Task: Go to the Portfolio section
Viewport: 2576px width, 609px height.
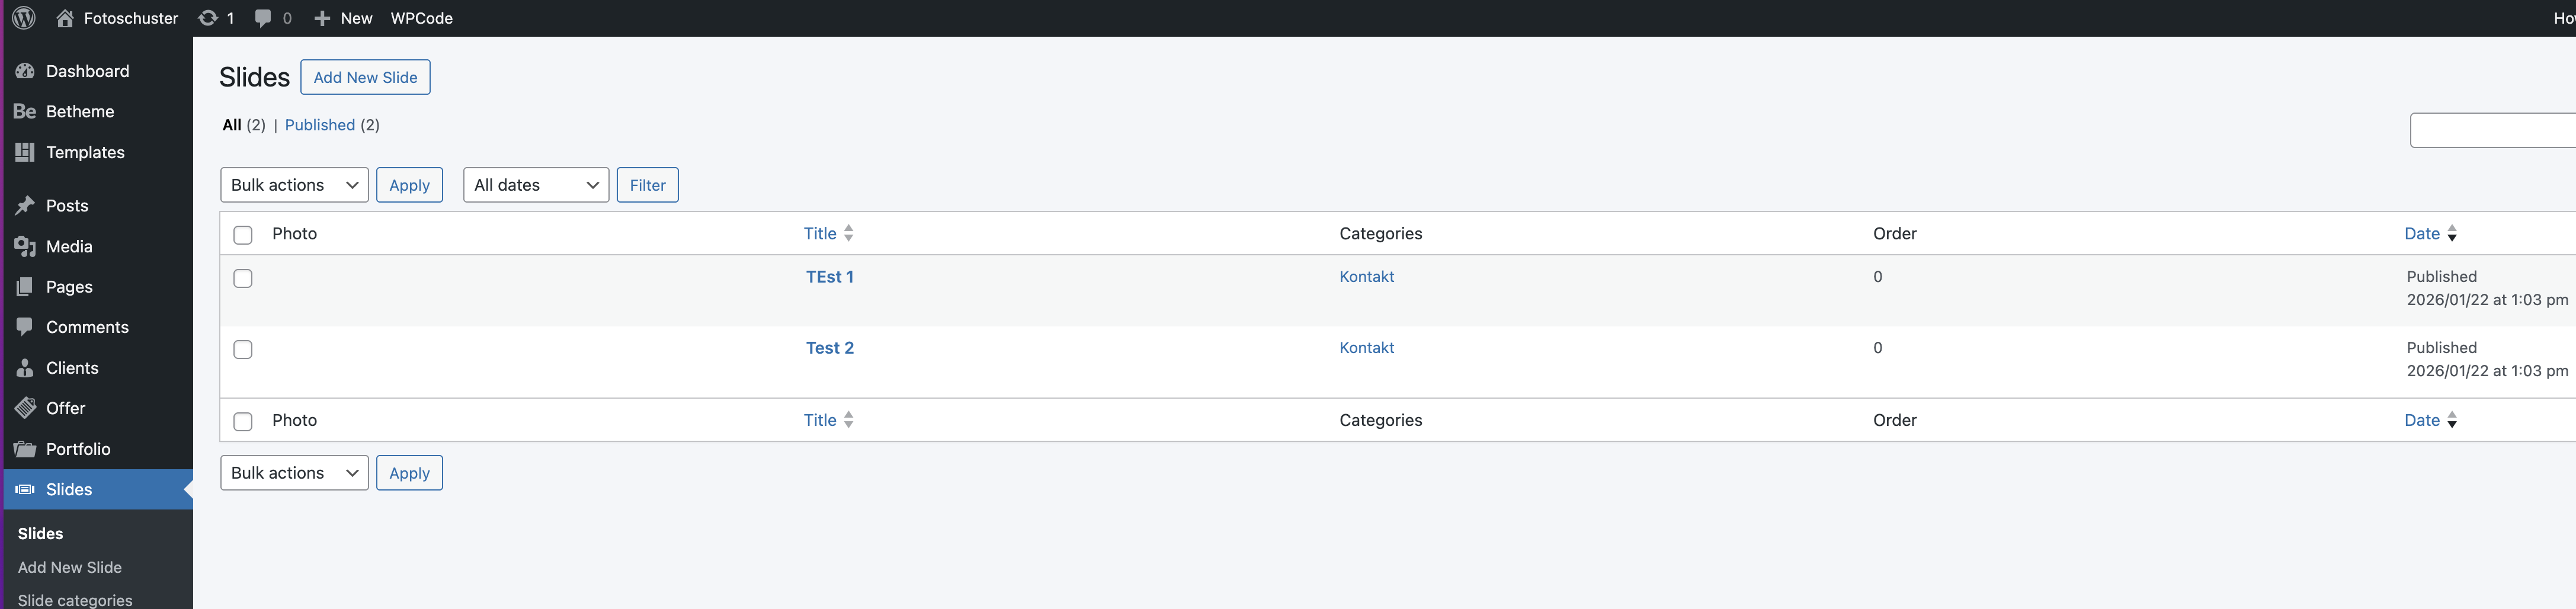Action: [78, 449]
